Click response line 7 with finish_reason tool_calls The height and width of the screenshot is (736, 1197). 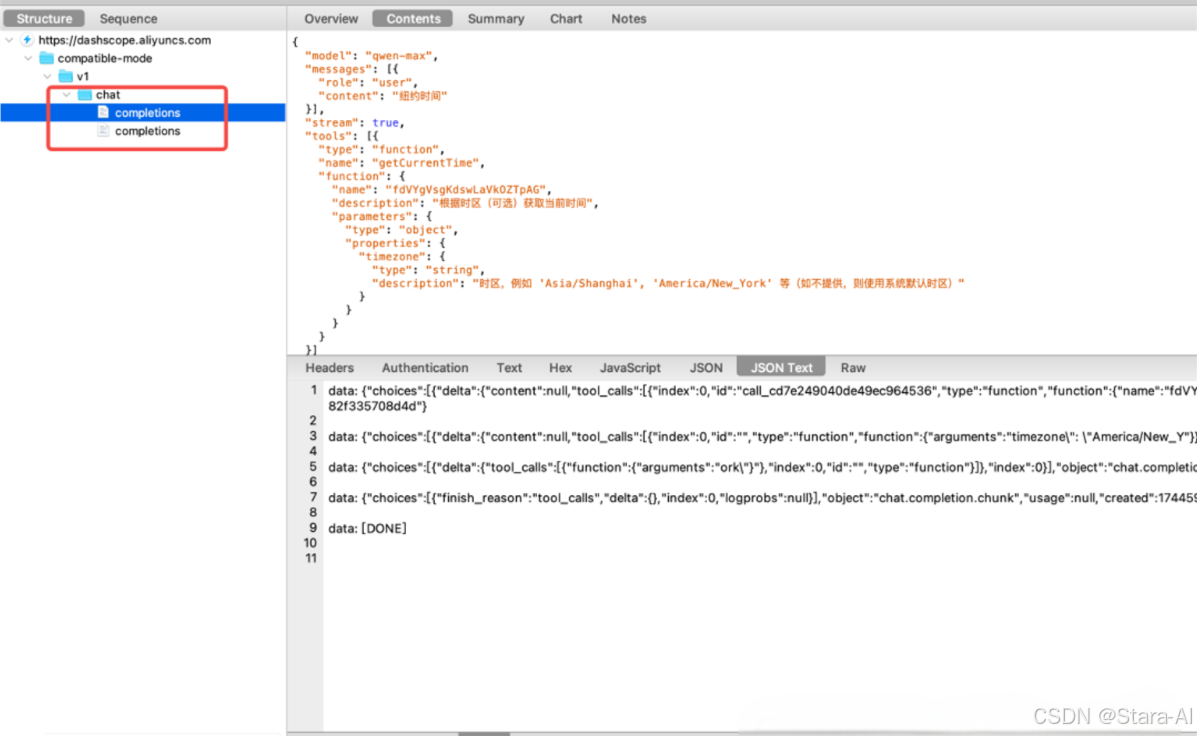[x=762, y=498]
